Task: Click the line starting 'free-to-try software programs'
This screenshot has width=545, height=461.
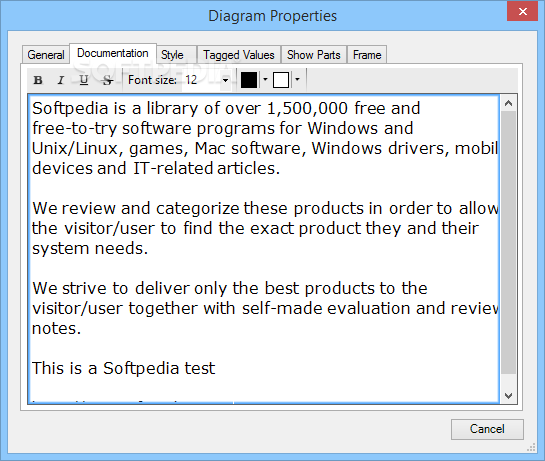Action: [x=222, y=129]
